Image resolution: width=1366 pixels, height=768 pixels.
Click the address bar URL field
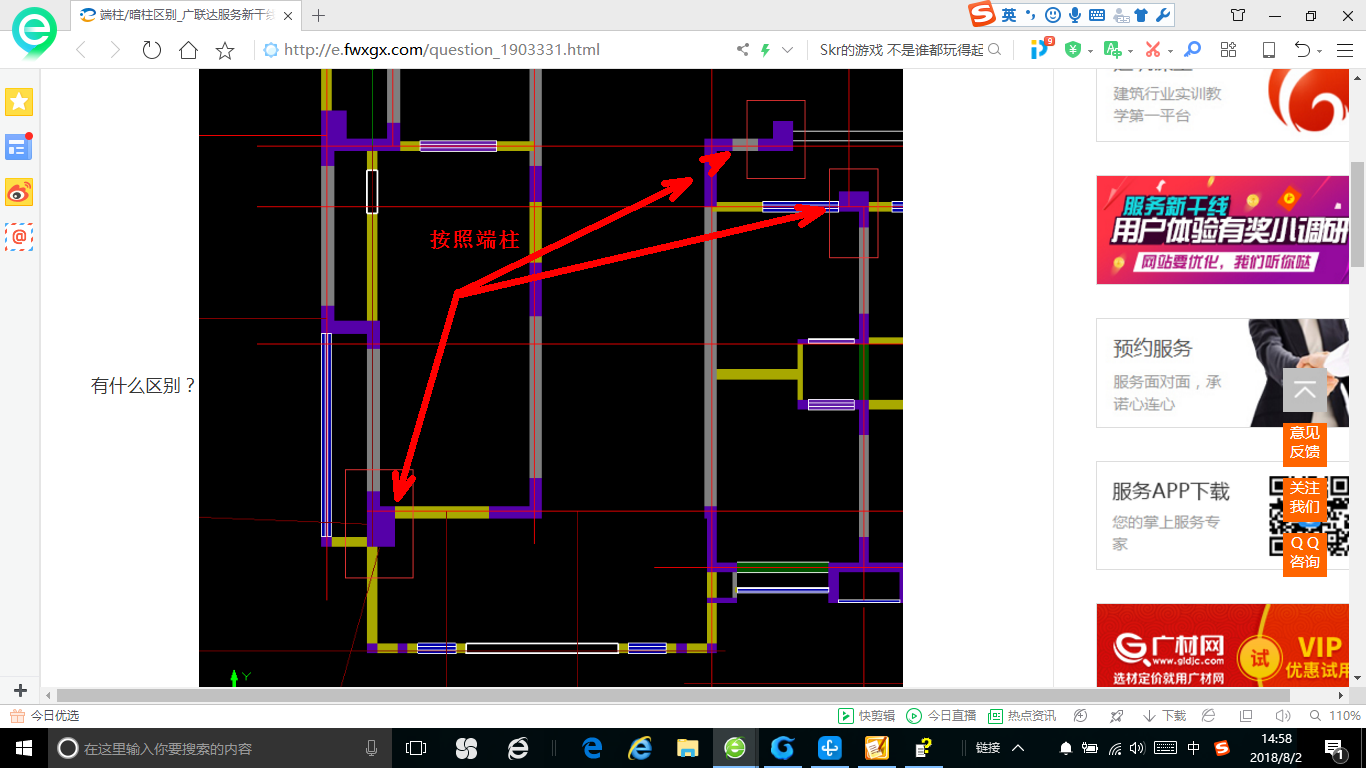(x=495, y=50)
